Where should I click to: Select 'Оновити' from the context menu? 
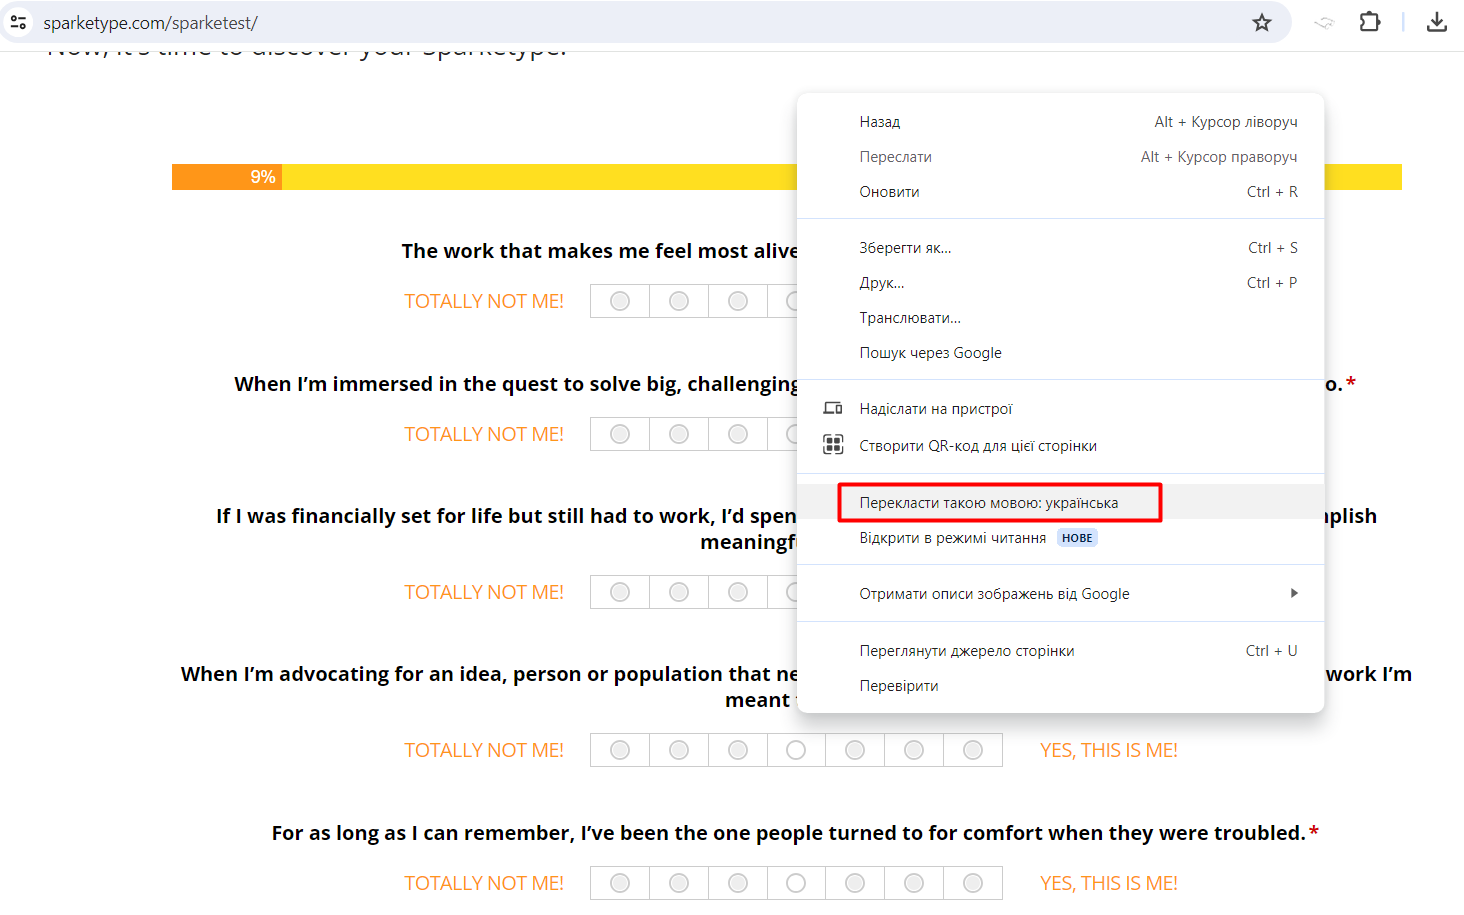click(889, 192)
